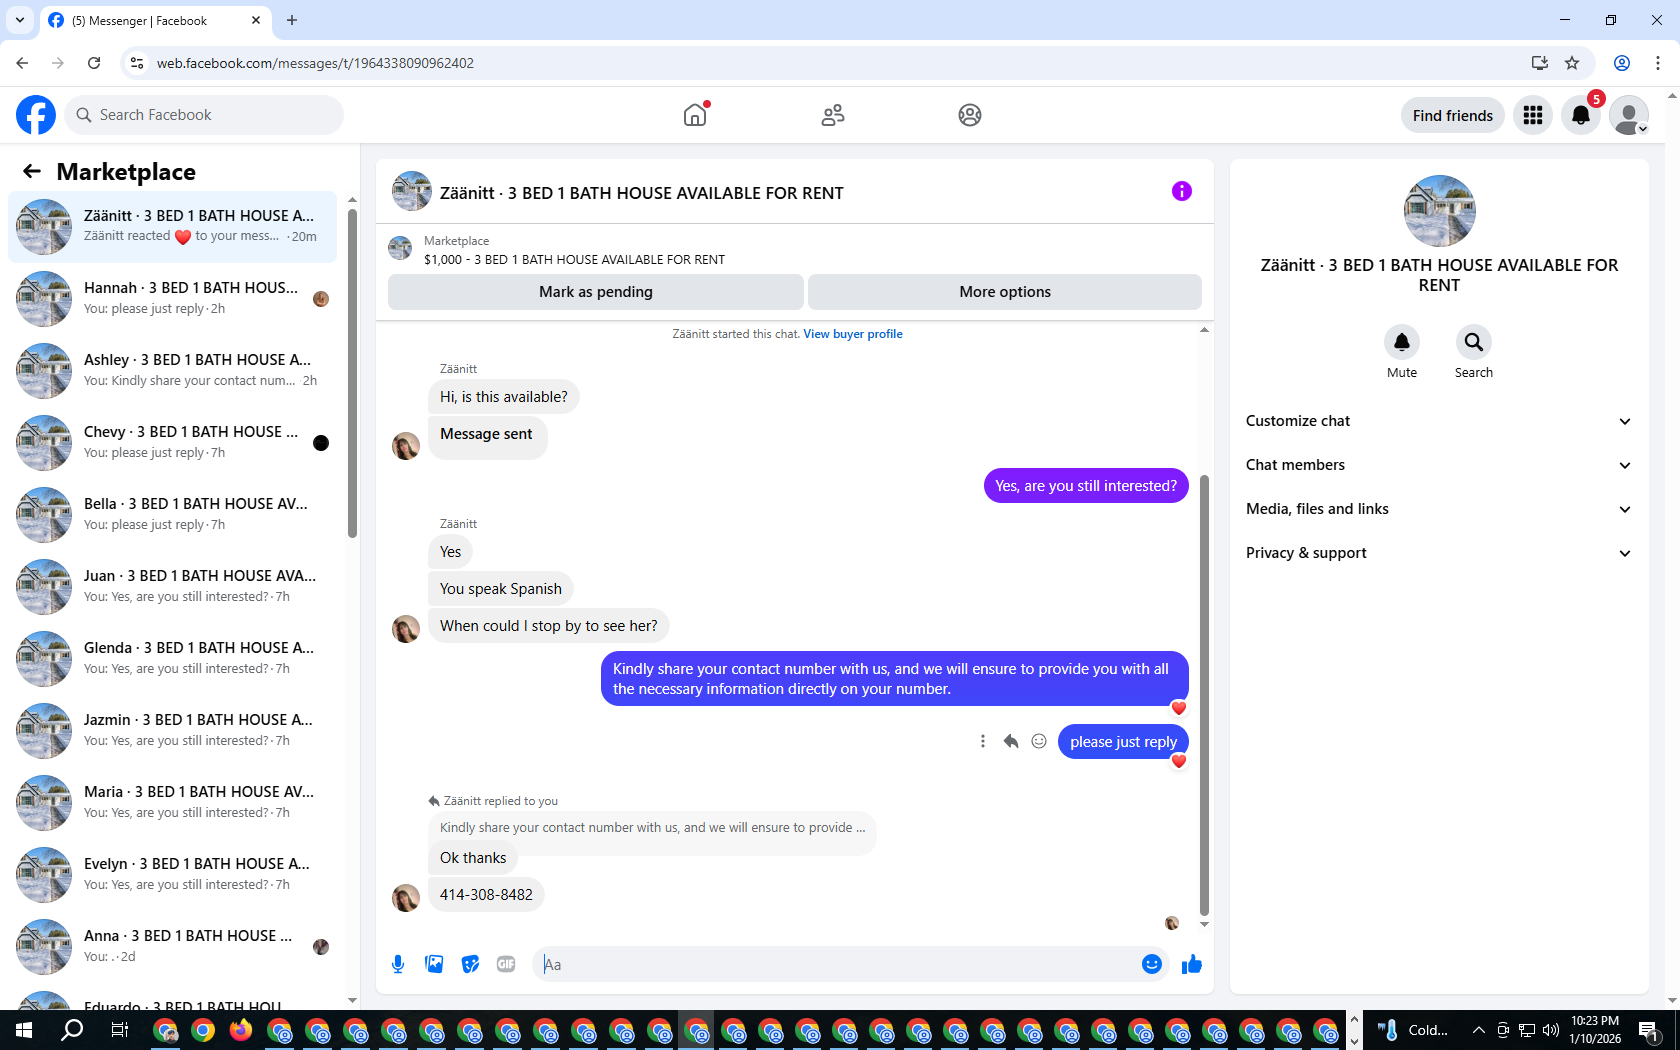This screenshot has height=1050, width=1680.
Task: Open the Facebook menu grid icon
Action: pos(1532,116)
